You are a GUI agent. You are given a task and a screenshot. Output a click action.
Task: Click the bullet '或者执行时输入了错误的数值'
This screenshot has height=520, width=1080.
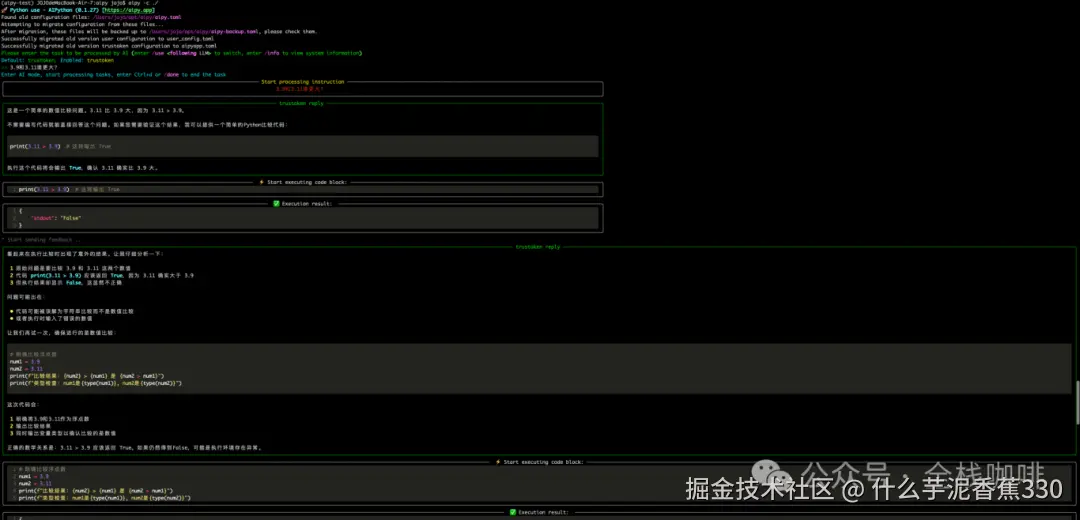pos(53,318)
